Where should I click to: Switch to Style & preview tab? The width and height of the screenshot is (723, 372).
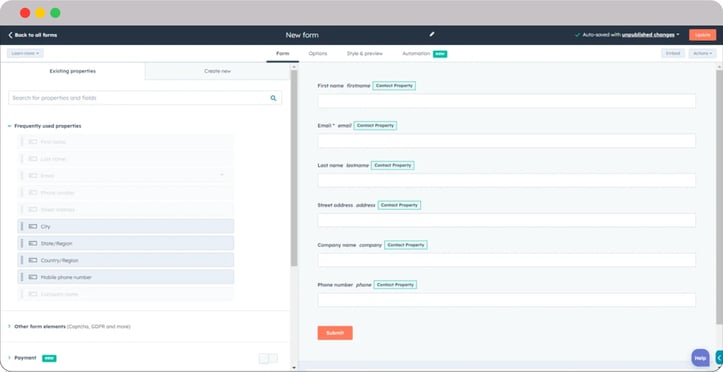coord(365,53)
